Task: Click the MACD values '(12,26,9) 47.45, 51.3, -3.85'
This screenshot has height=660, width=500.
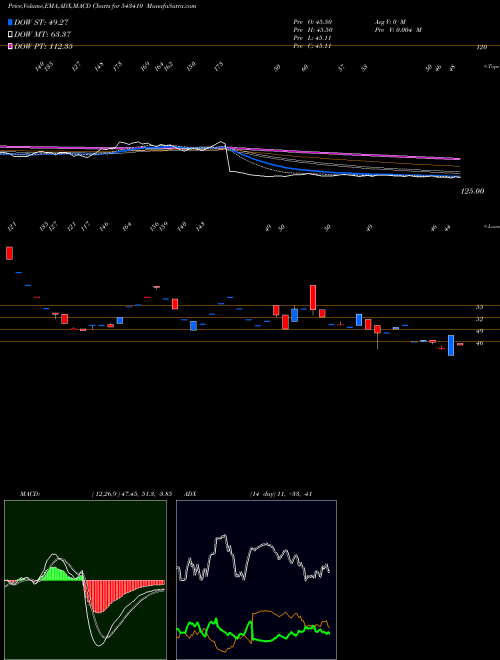Action: pos(131,493)
